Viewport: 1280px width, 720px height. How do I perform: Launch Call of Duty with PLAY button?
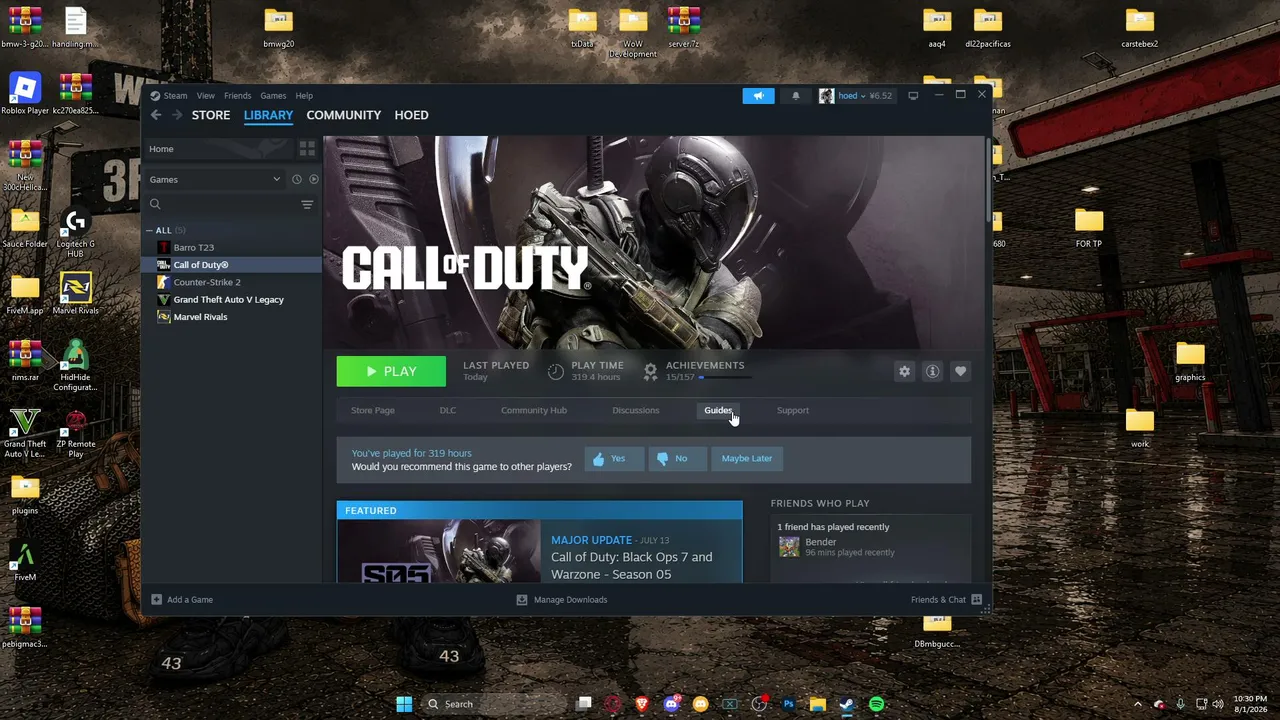click(x=391, y=371)
